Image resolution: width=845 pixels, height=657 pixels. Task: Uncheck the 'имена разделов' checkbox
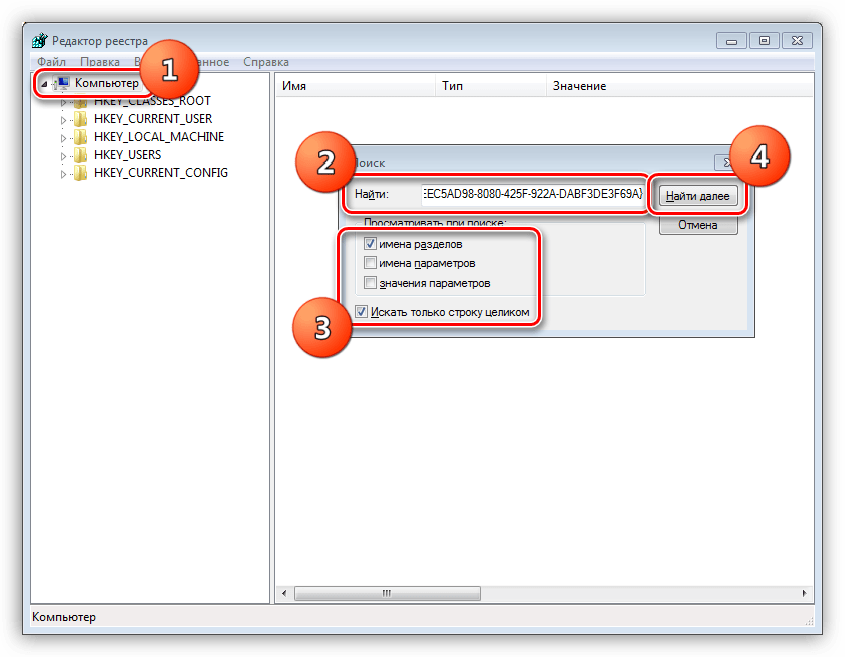[x=370, y=244]
